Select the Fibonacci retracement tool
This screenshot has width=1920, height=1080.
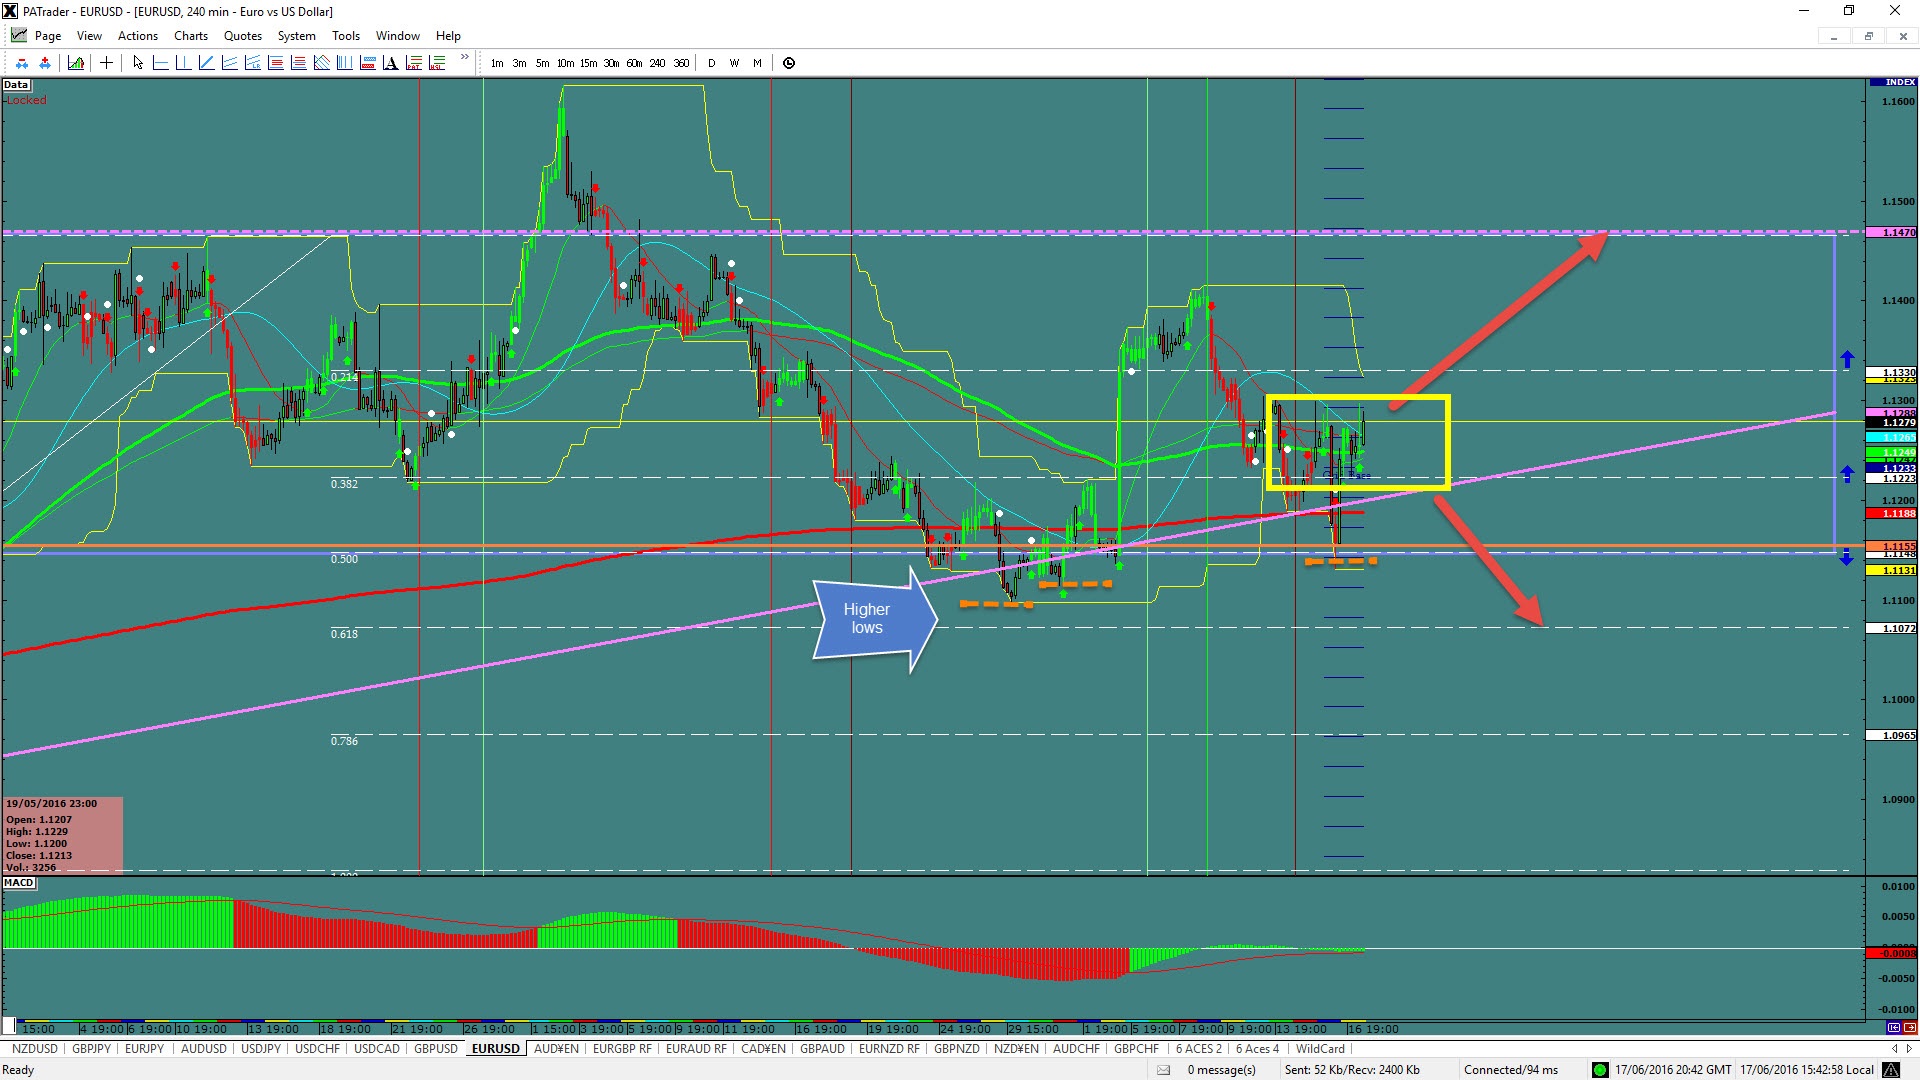[x=275, y=63]
